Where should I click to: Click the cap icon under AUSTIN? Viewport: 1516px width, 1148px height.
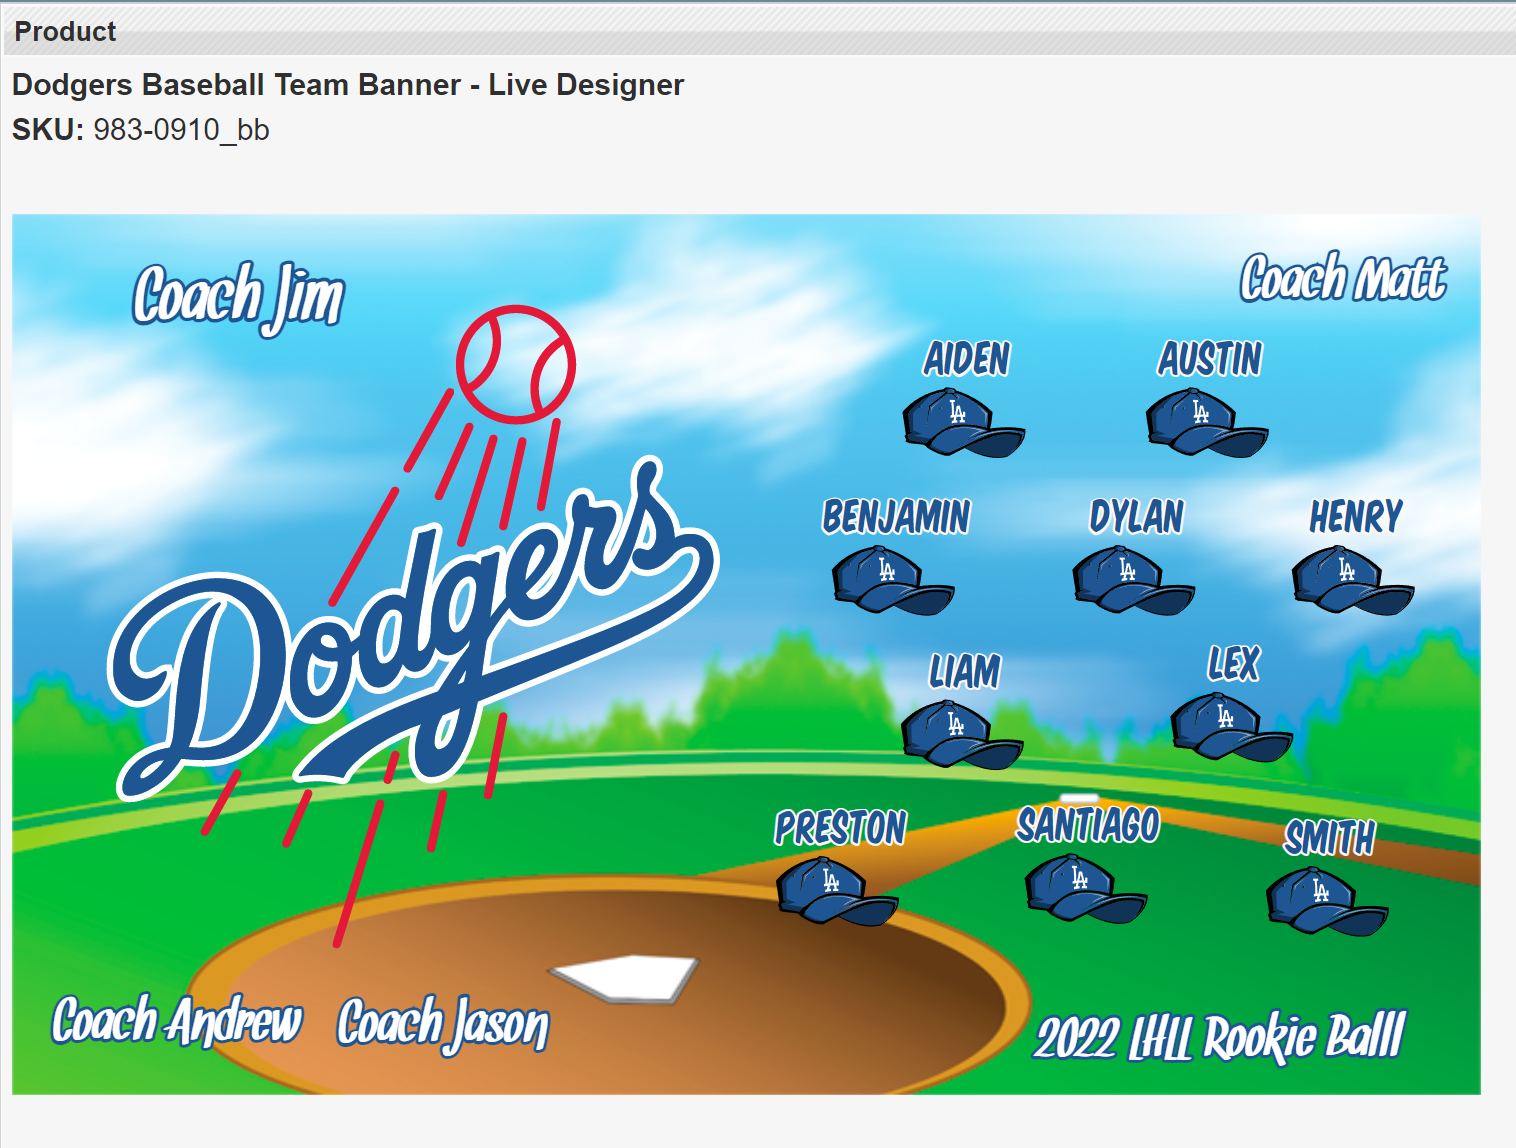point(1207,423)
